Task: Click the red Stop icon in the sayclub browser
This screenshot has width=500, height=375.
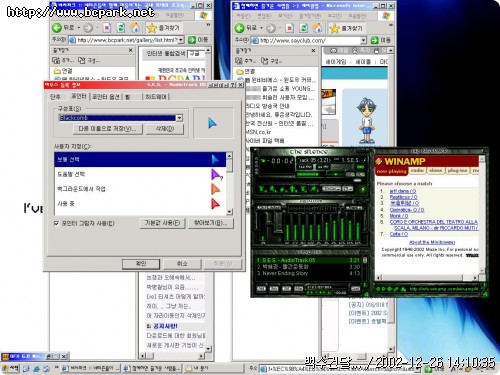Action: 289,28
